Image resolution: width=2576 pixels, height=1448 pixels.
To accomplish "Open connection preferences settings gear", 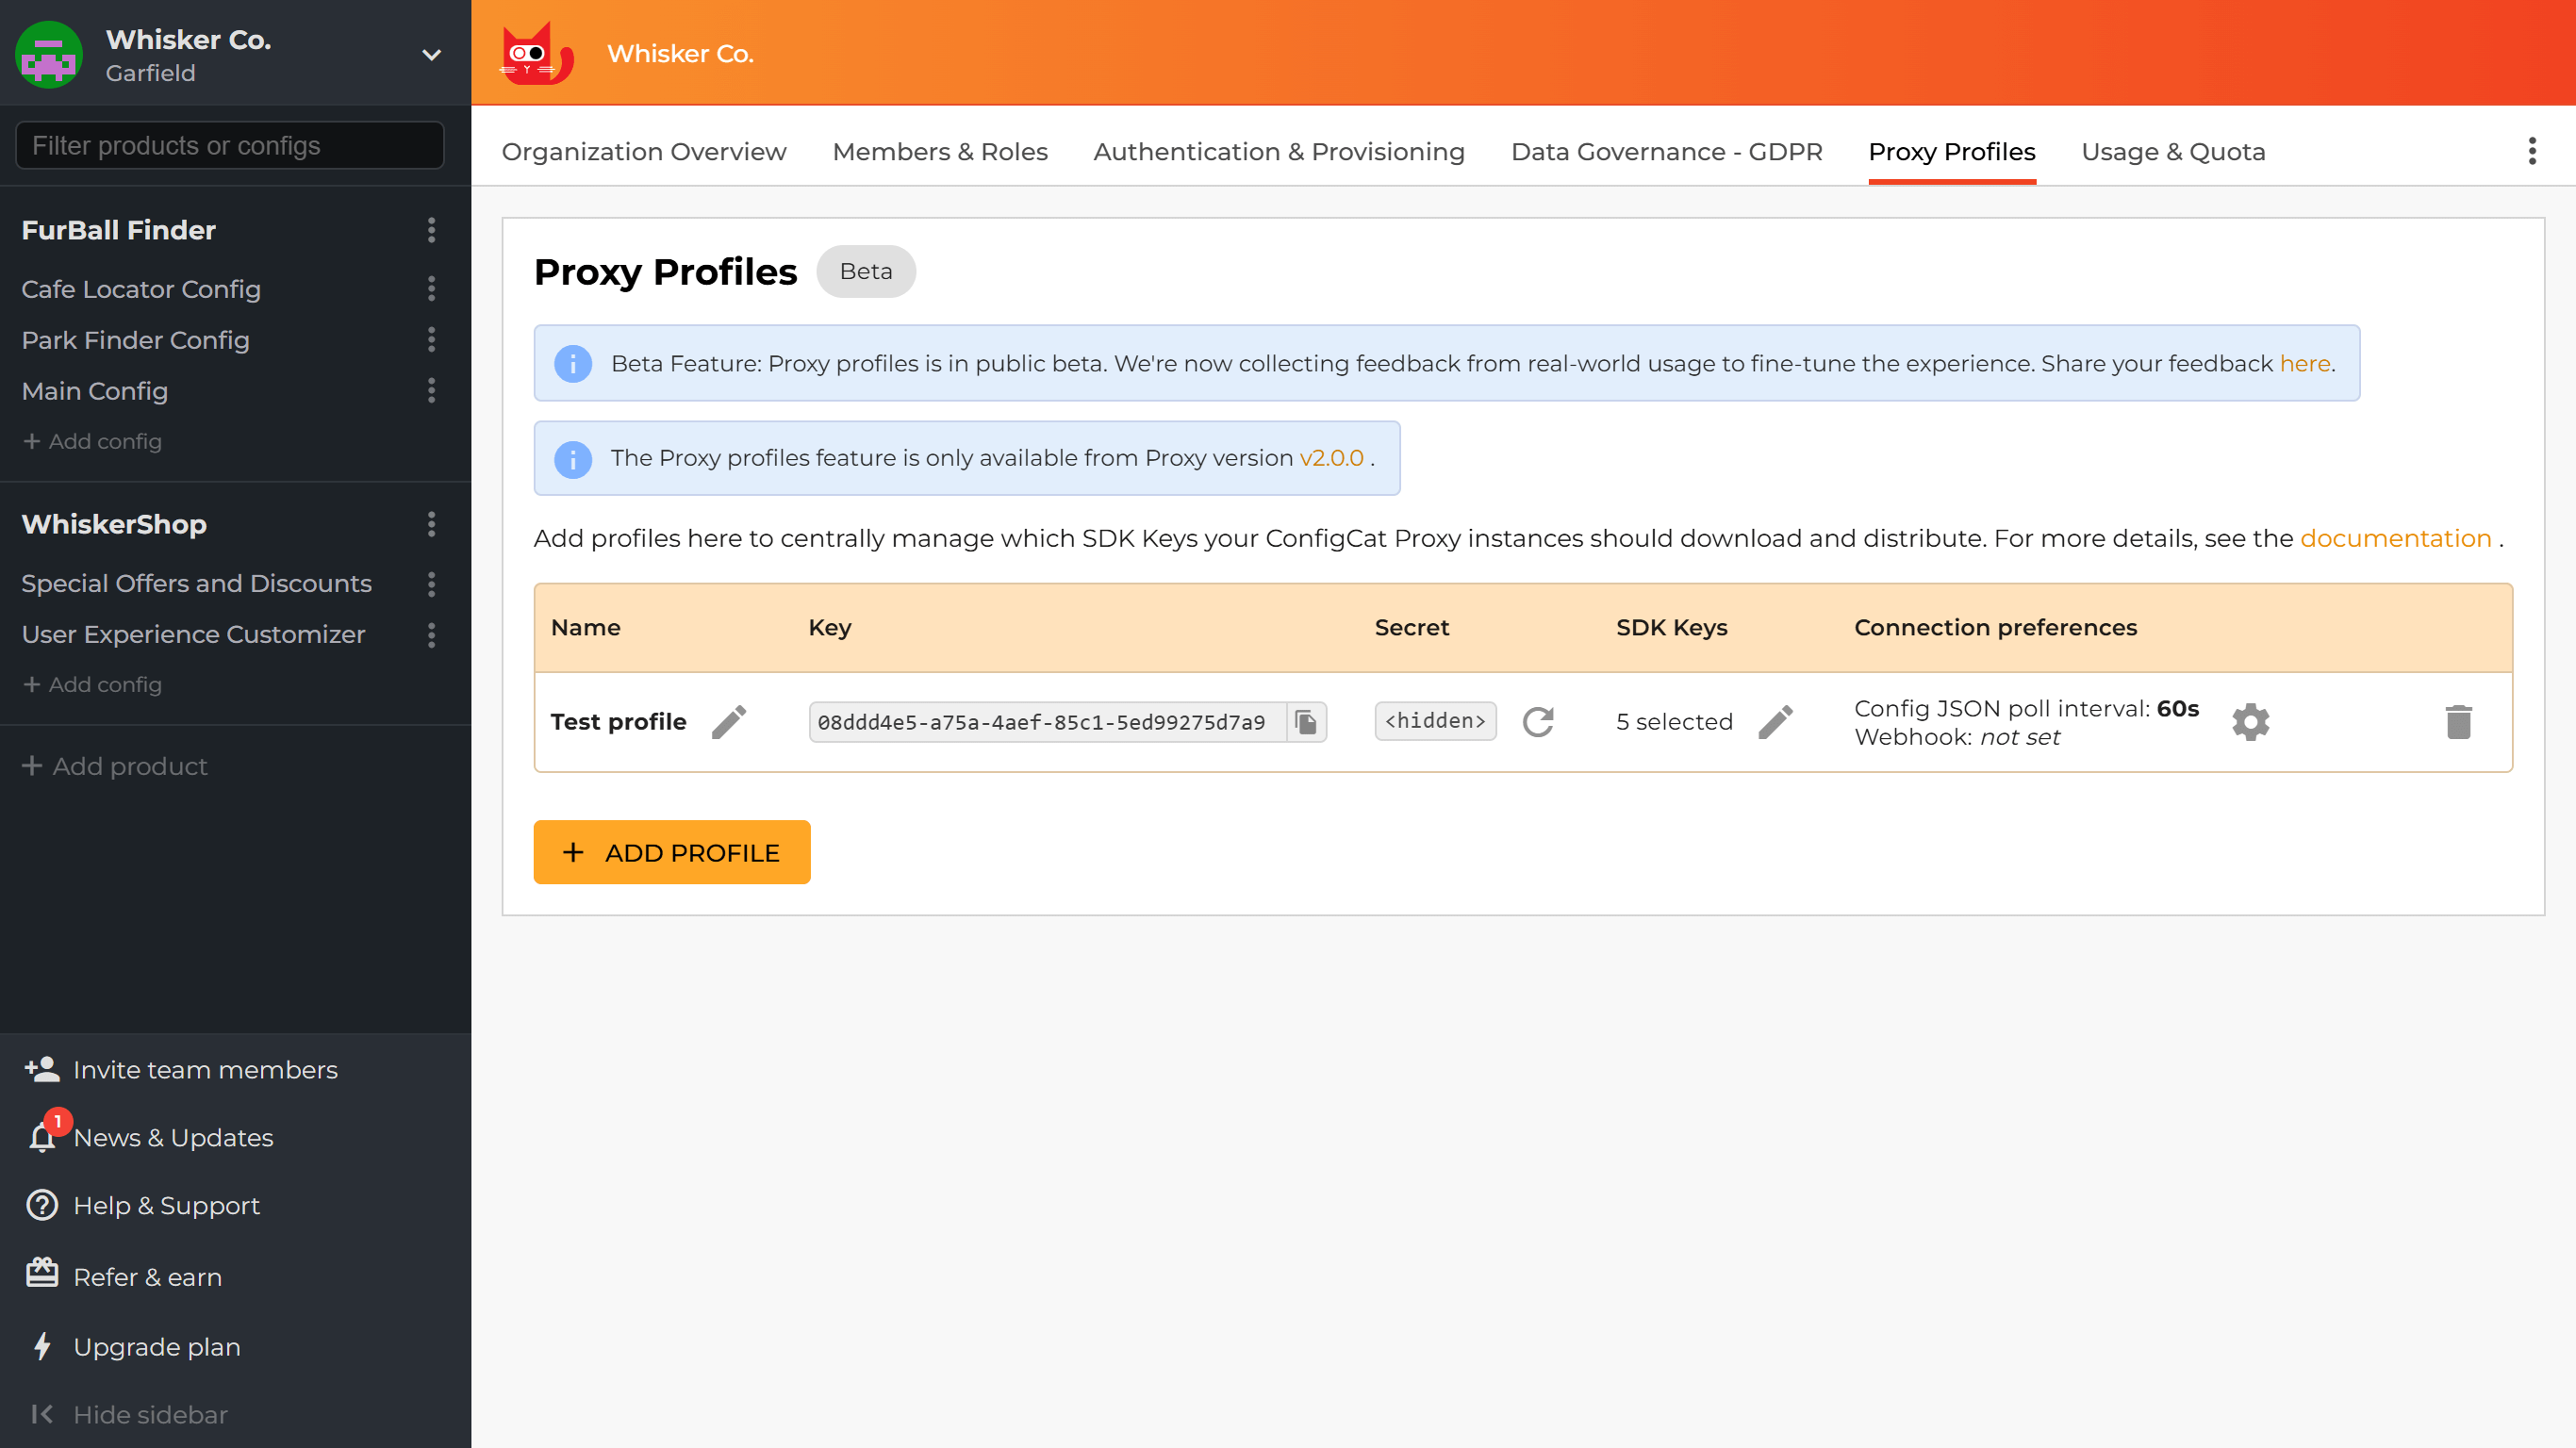I will [2250, 721].
